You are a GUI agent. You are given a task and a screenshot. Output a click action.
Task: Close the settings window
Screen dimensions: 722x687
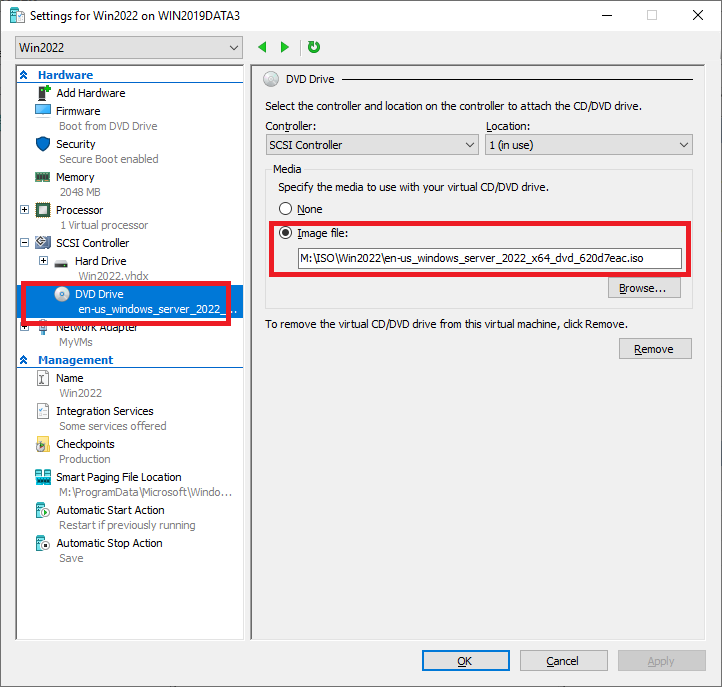(698, 15)
